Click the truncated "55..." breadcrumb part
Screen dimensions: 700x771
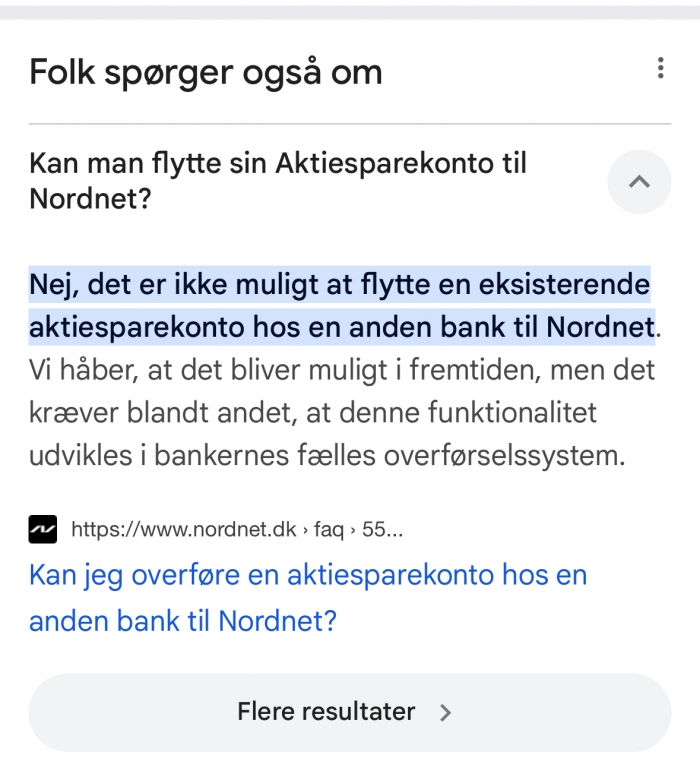tap(383, 529)
